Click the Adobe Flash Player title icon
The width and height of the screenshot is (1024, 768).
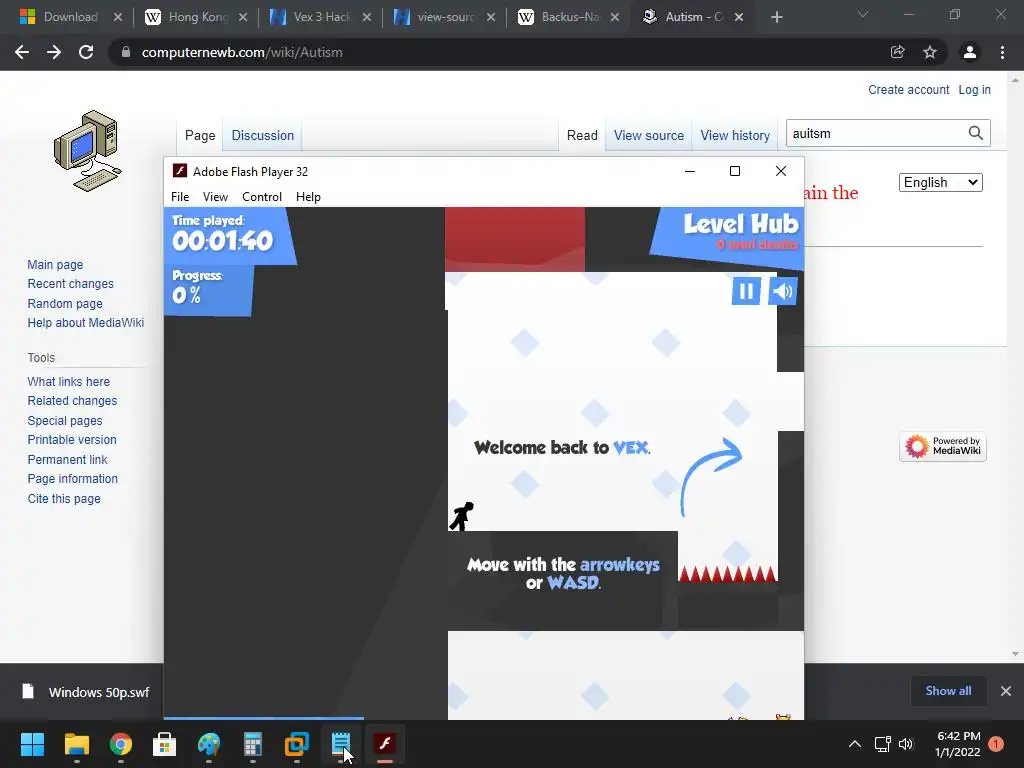tap(180, 171)
